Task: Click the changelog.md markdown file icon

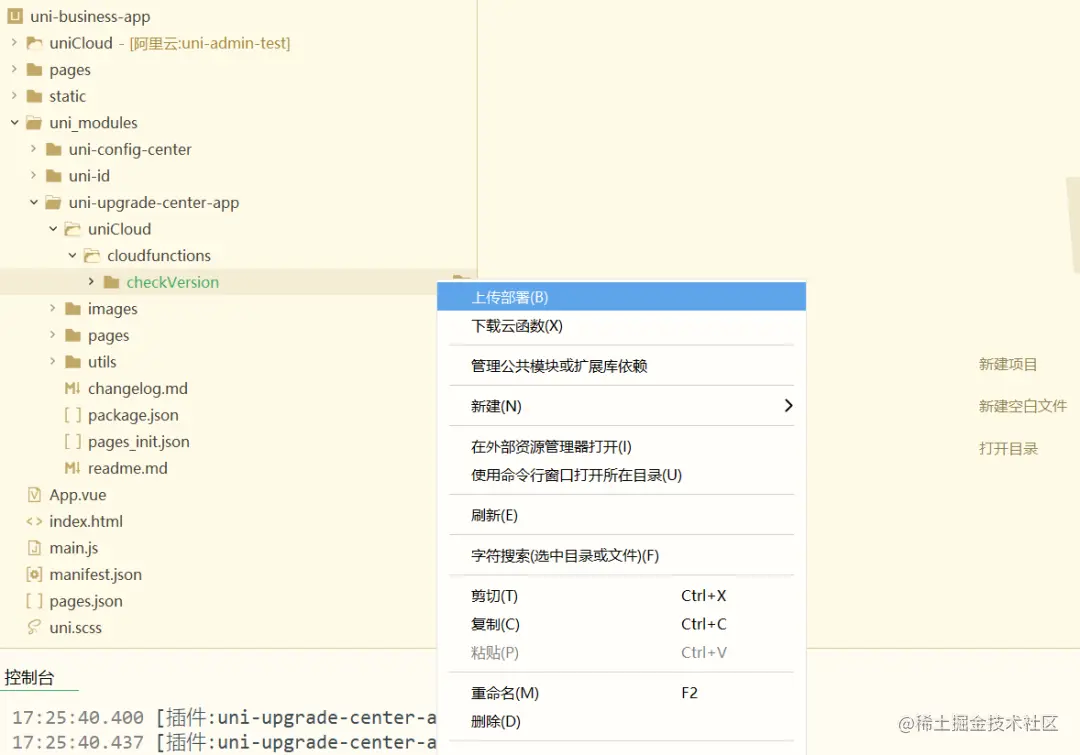Action: click(x=72, y=389)
